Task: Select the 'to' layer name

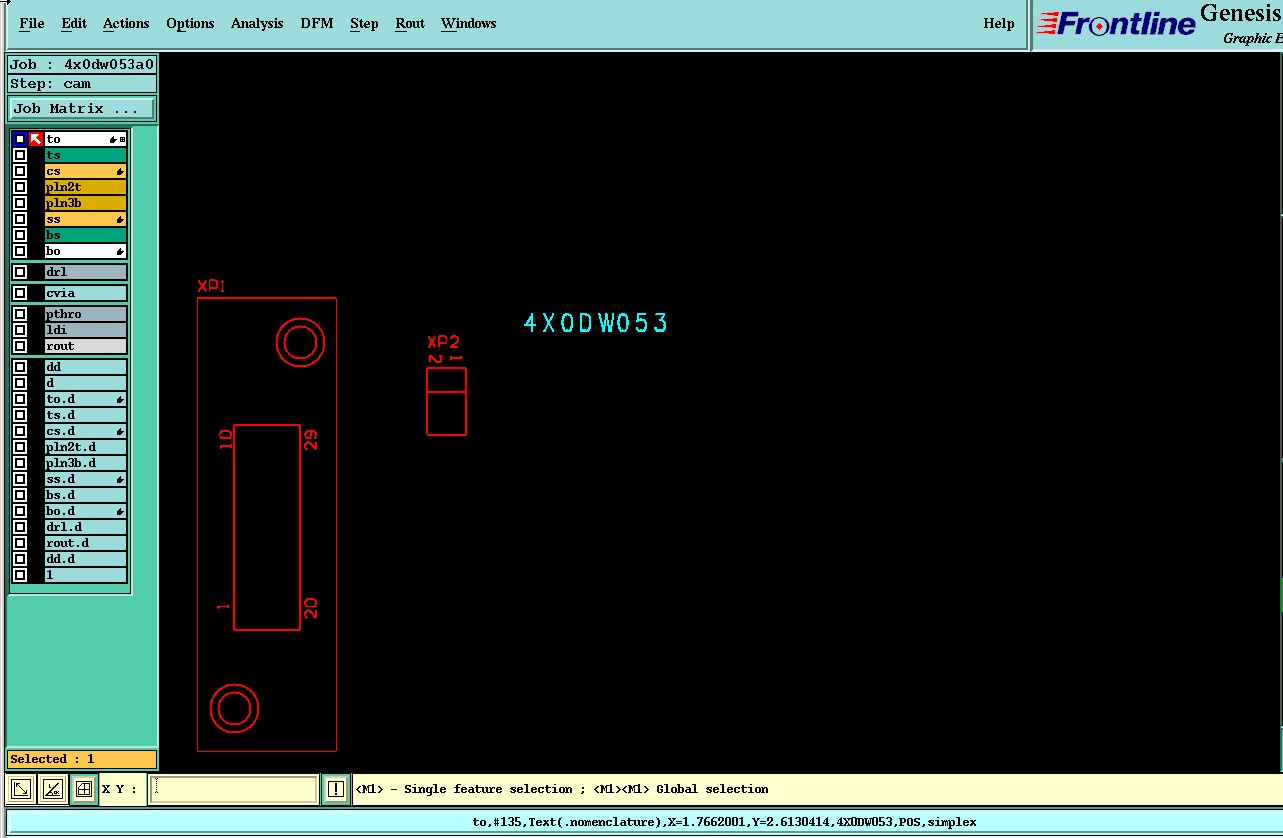Action: tap(86, 139)
